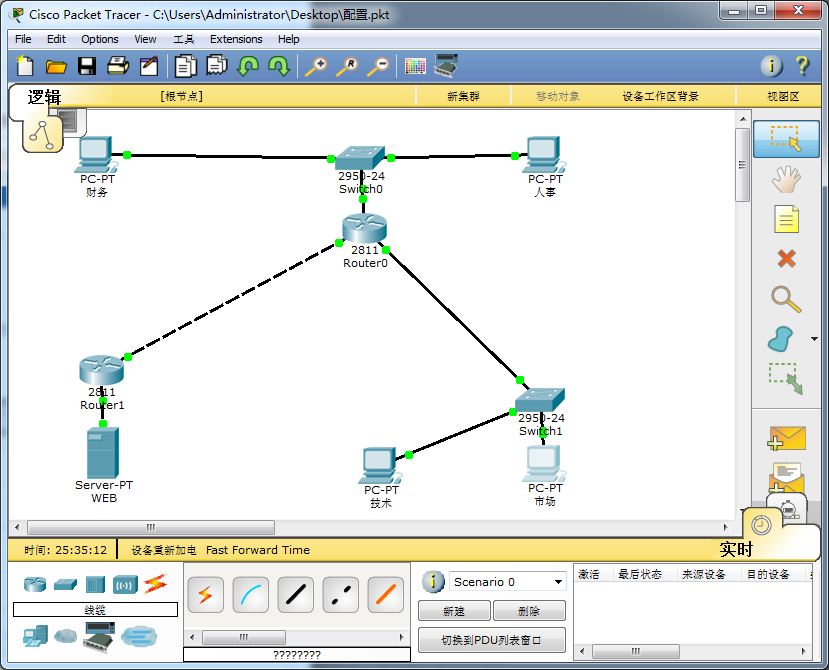This screenshot has width=829, height=670.
Task: Open the Scenario 0 dropdown
Action: [508, 582]
